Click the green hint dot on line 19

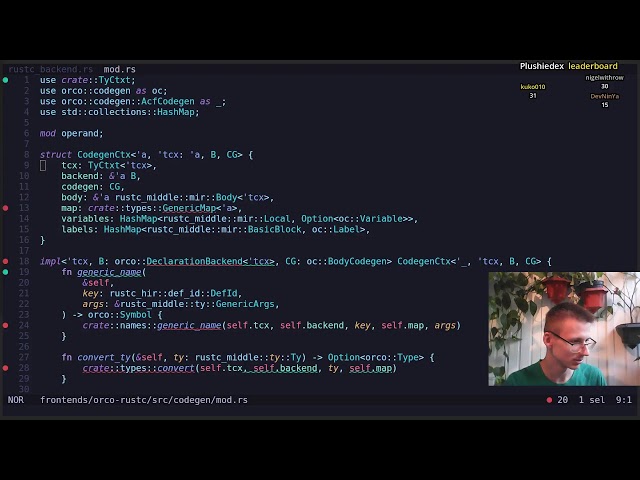pos(5,272)
